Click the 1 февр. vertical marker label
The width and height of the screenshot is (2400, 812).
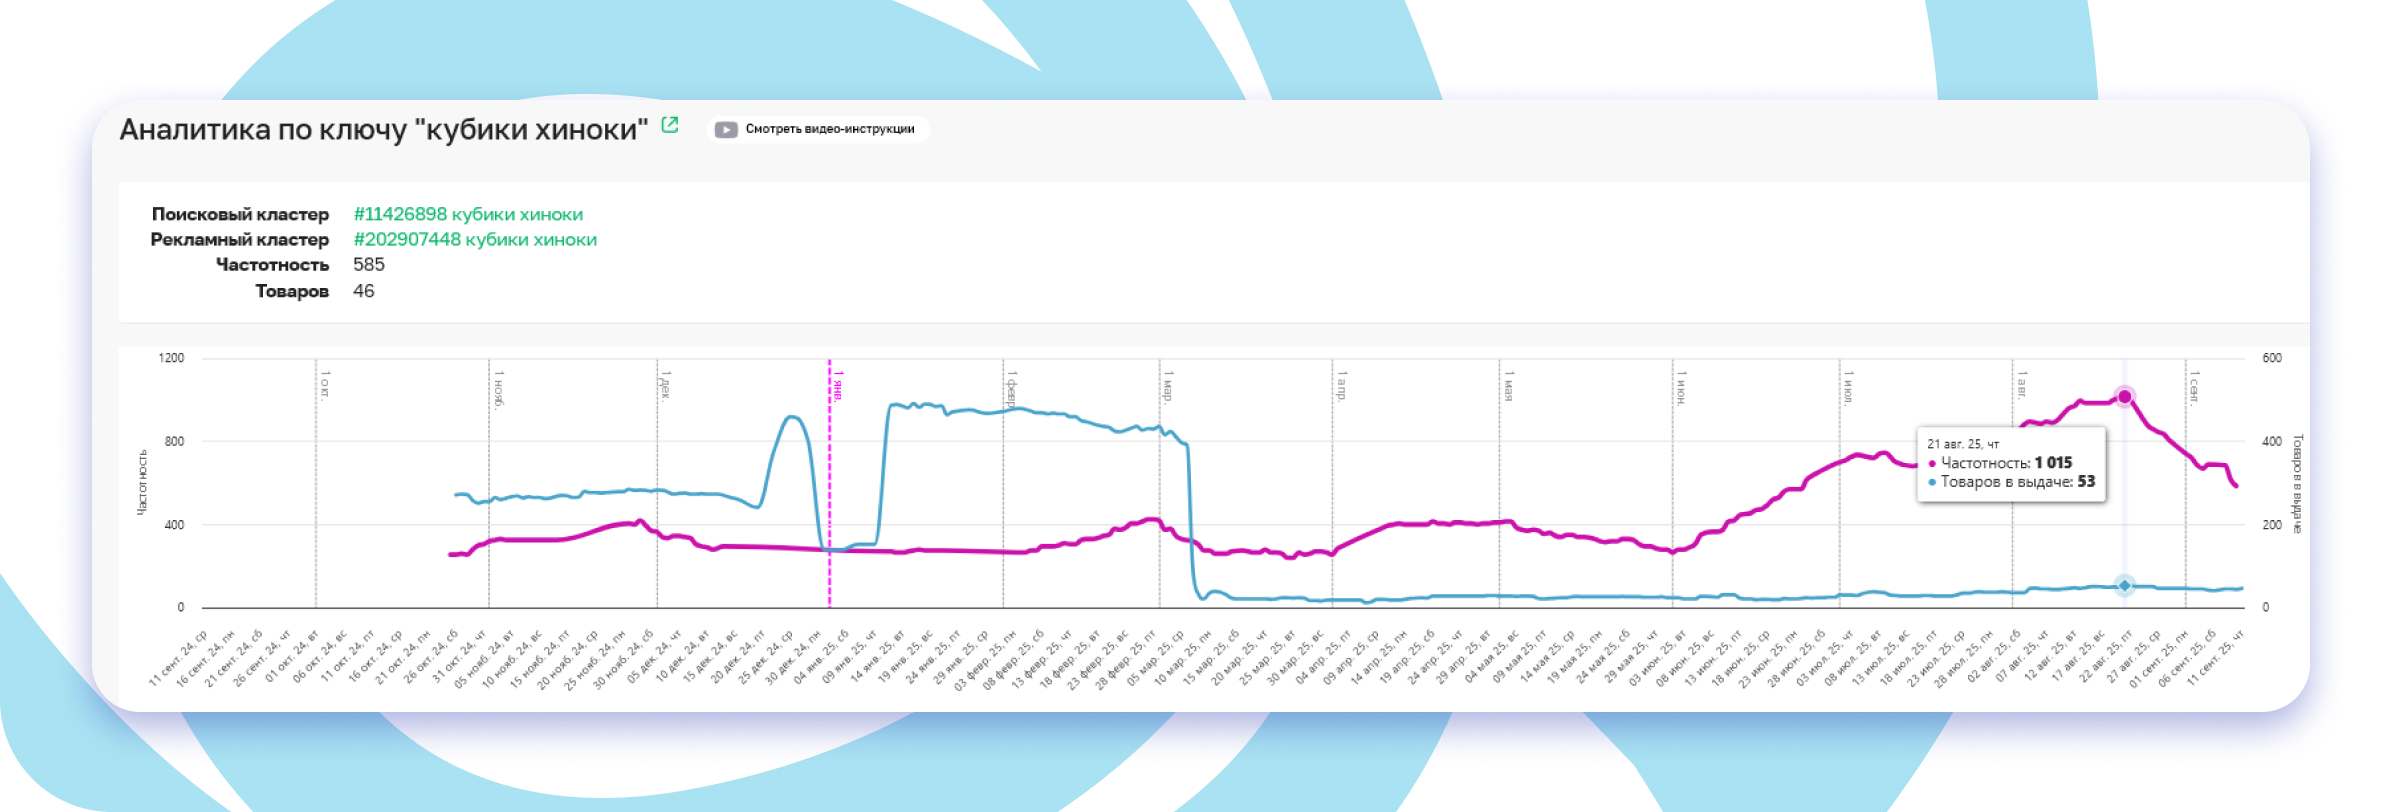(1012, 388)
